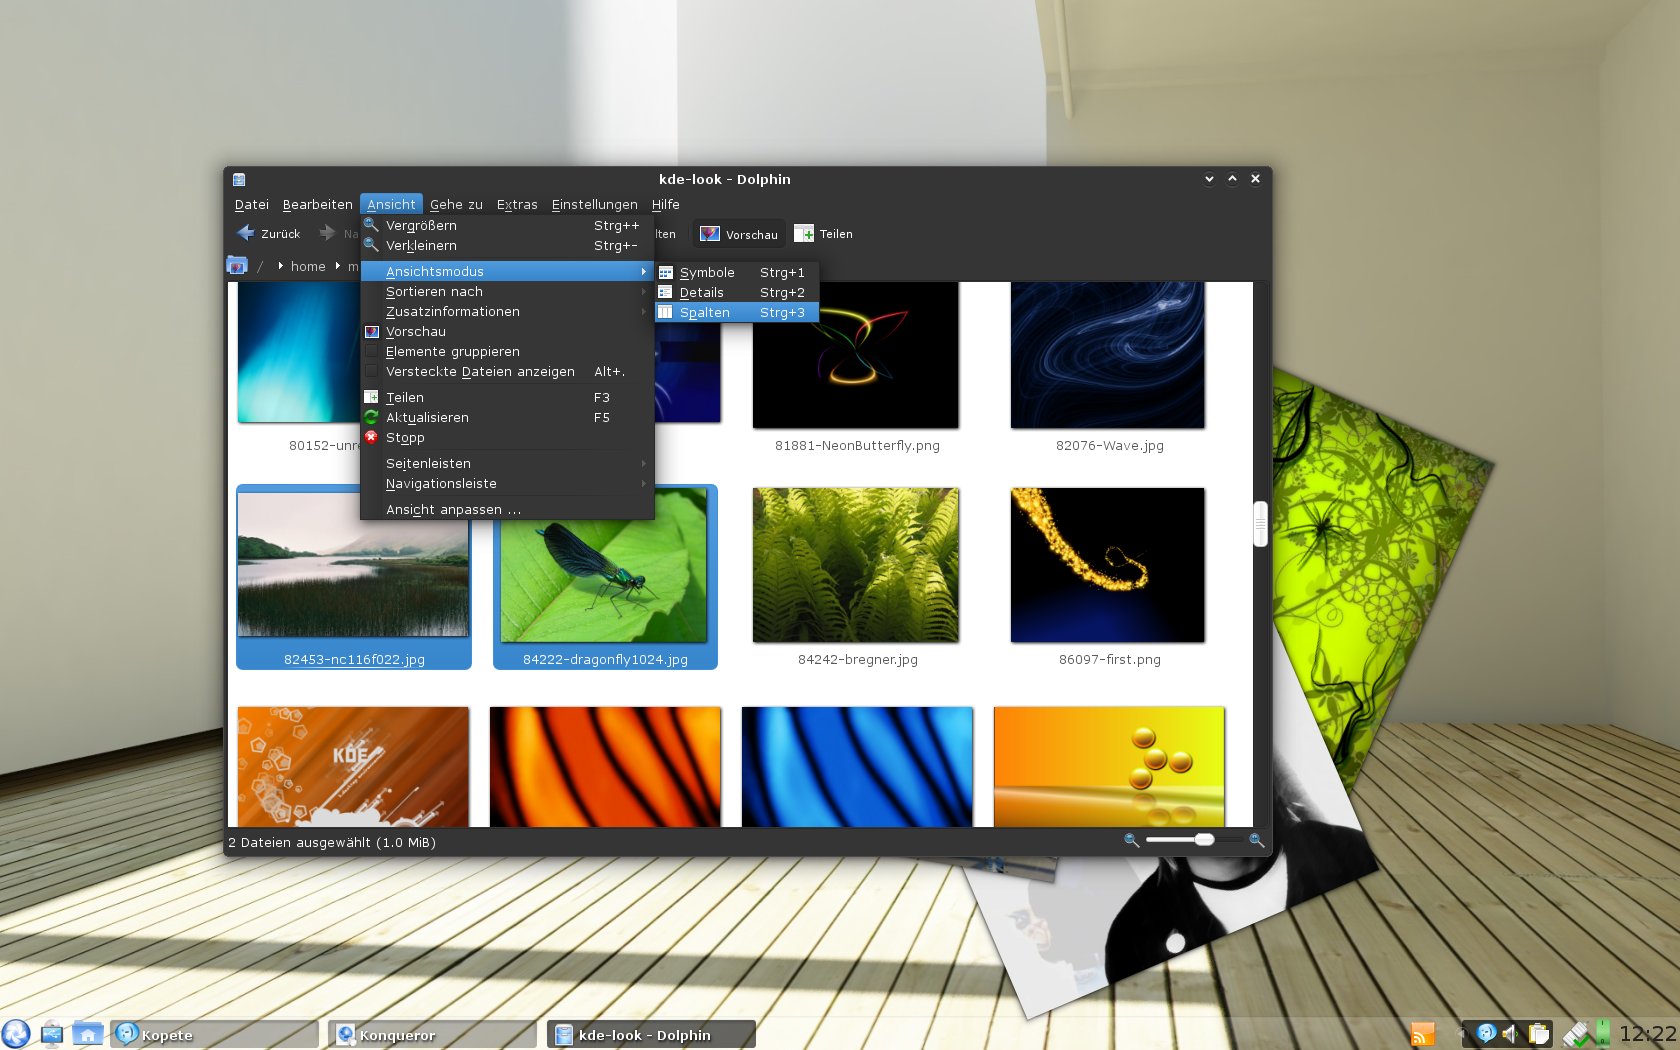The height and width of the screenshot is (1050, 1680).
Task: Click the Dolphin window title icon
Action: pos(239,179)
